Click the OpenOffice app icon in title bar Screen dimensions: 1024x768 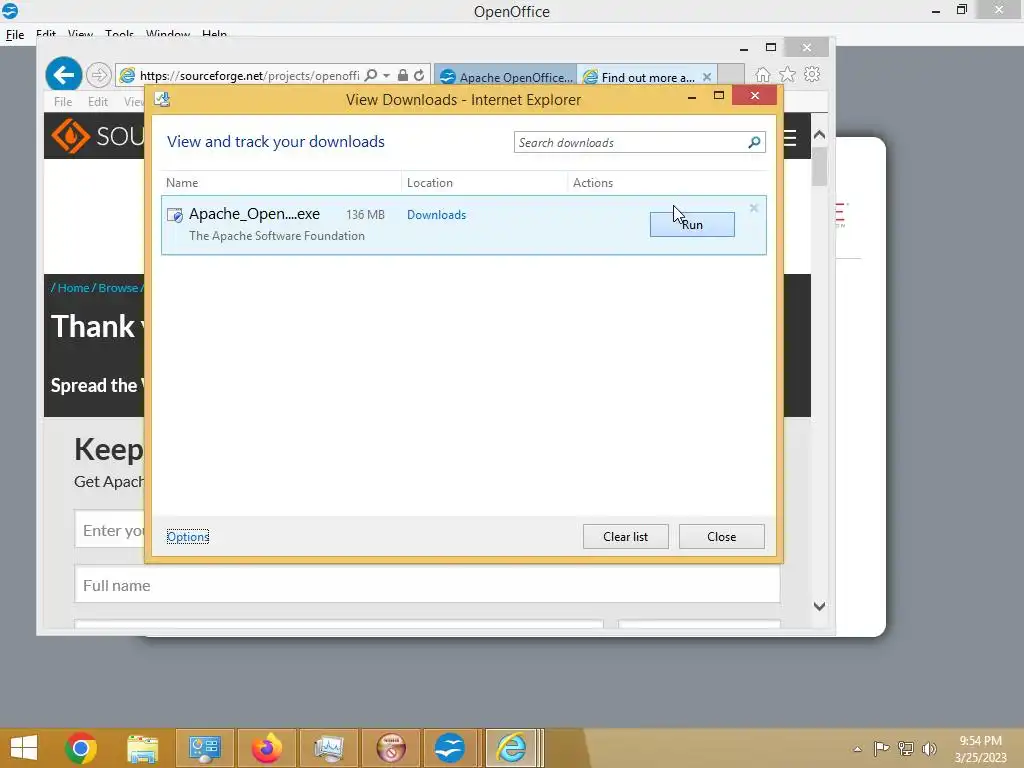coord(10,10)
